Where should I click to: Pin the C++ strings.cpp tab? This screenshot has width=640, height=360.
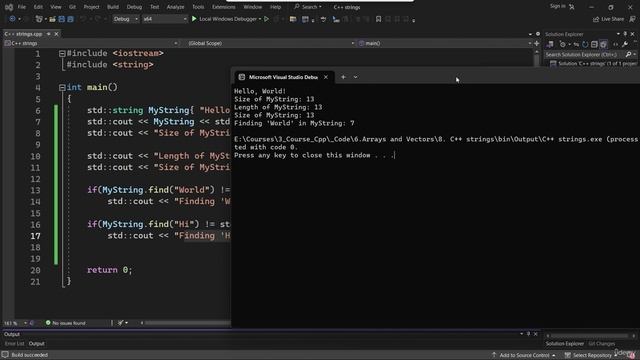tap(49, 34)
